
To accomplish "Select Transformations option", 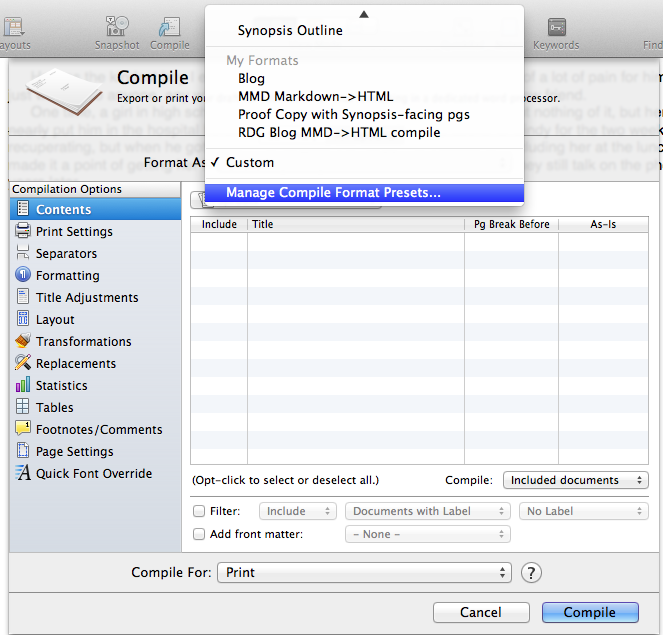I will (96, 341).
